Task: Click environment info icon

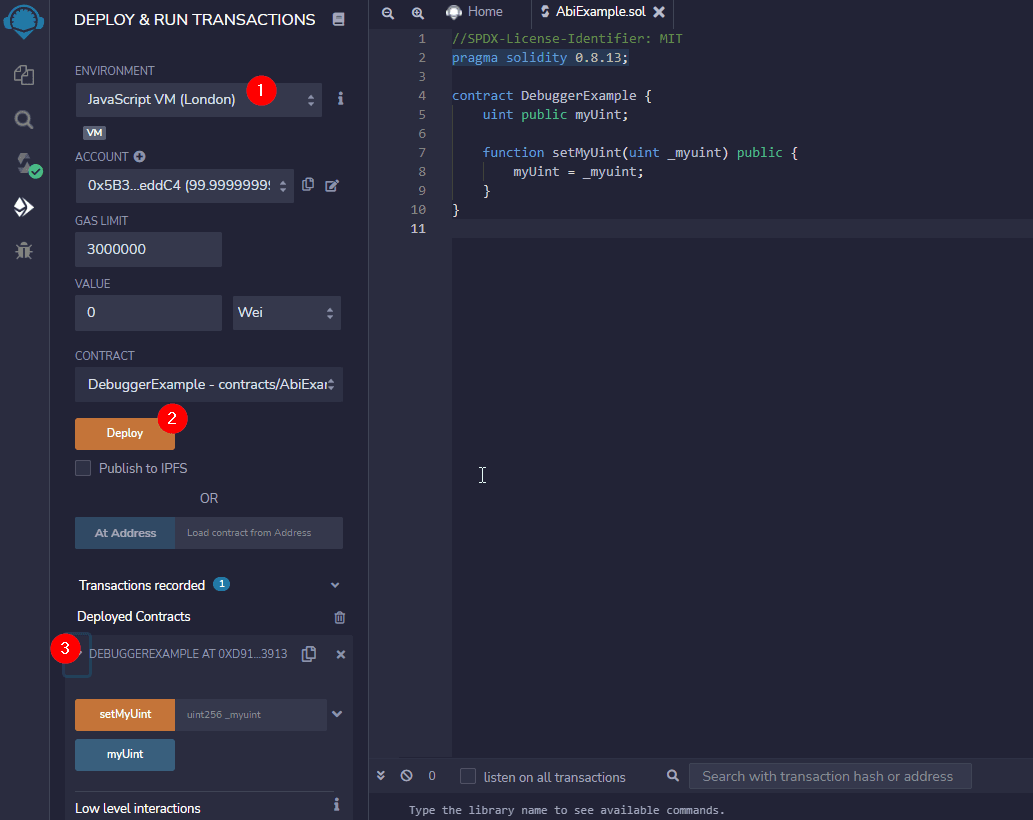Action: (x=340, y=99)
